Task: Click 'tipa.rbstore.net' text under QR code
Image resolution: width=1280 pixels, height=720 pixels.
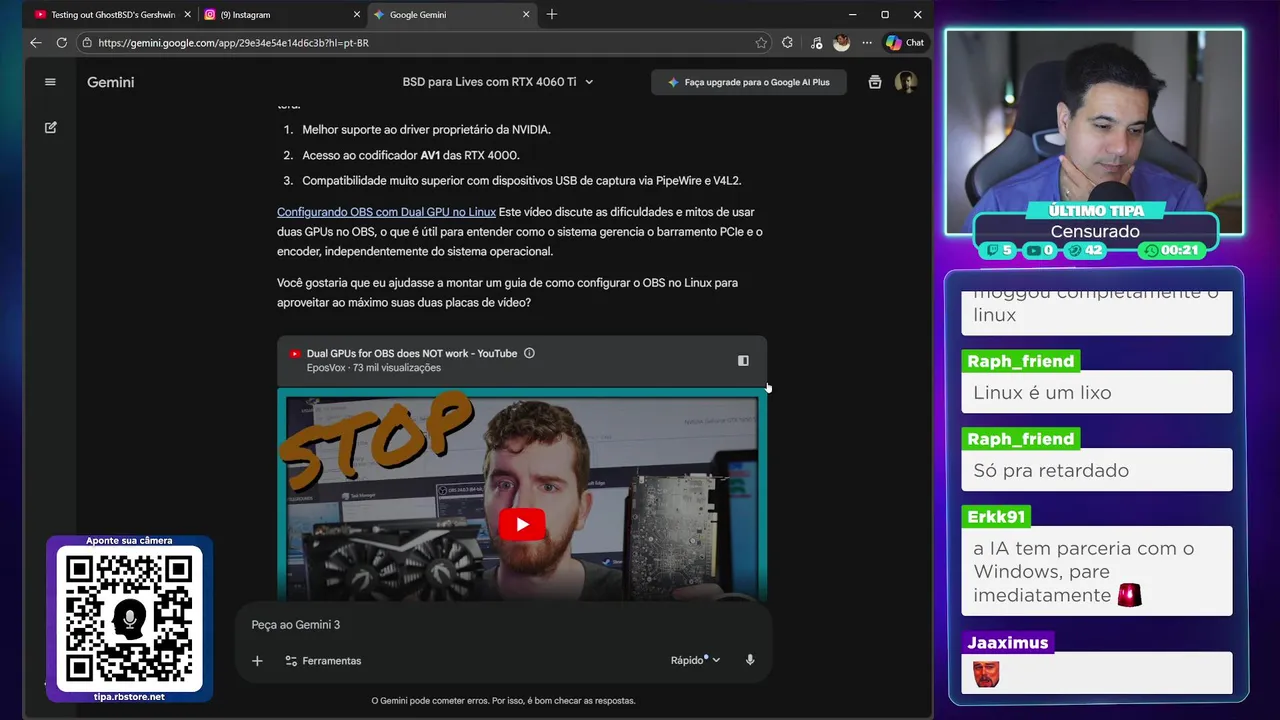Action: (x=129, y=697)
